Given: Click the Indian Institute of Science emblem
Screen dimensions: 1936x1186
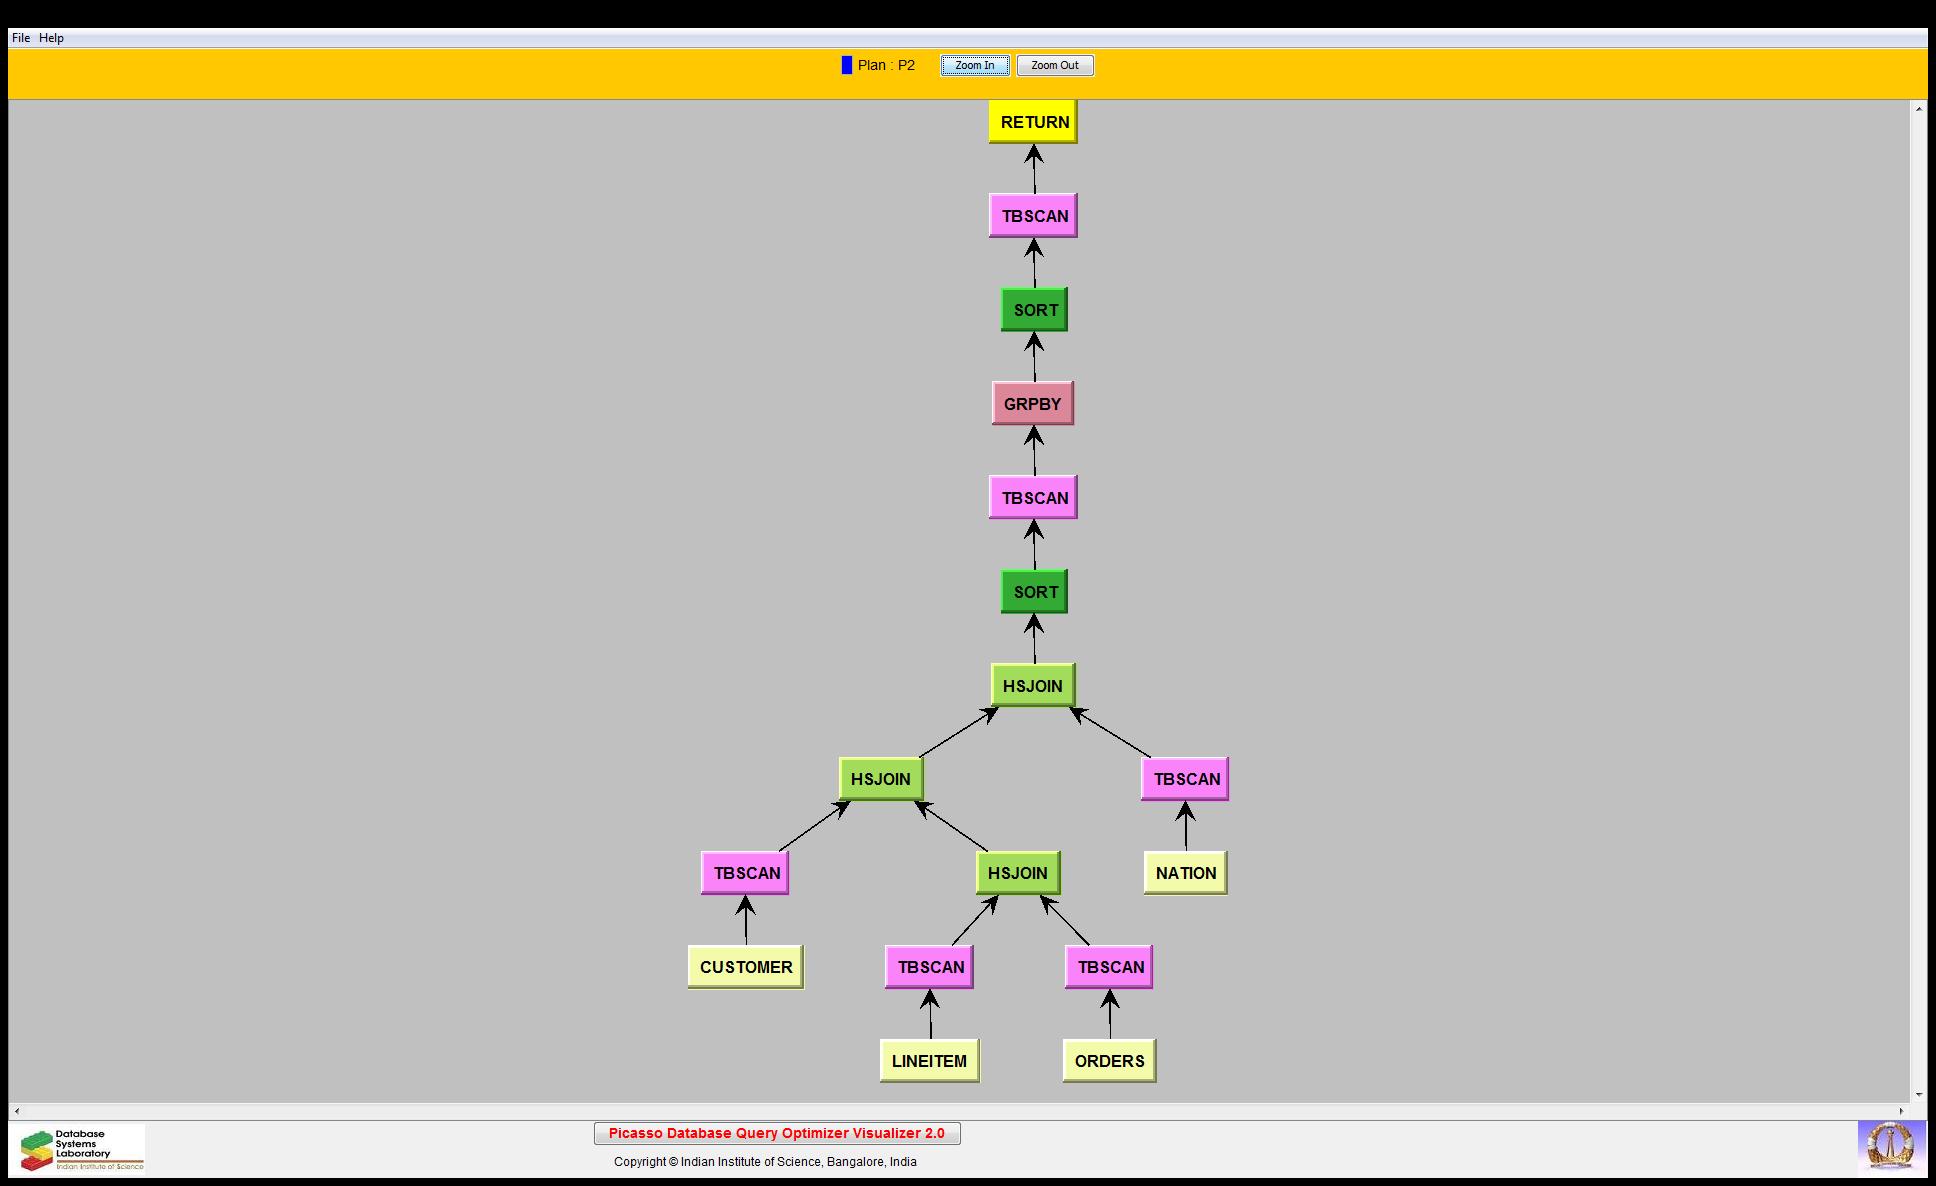Looking at the screenshot, I should pos(1889,1146).
